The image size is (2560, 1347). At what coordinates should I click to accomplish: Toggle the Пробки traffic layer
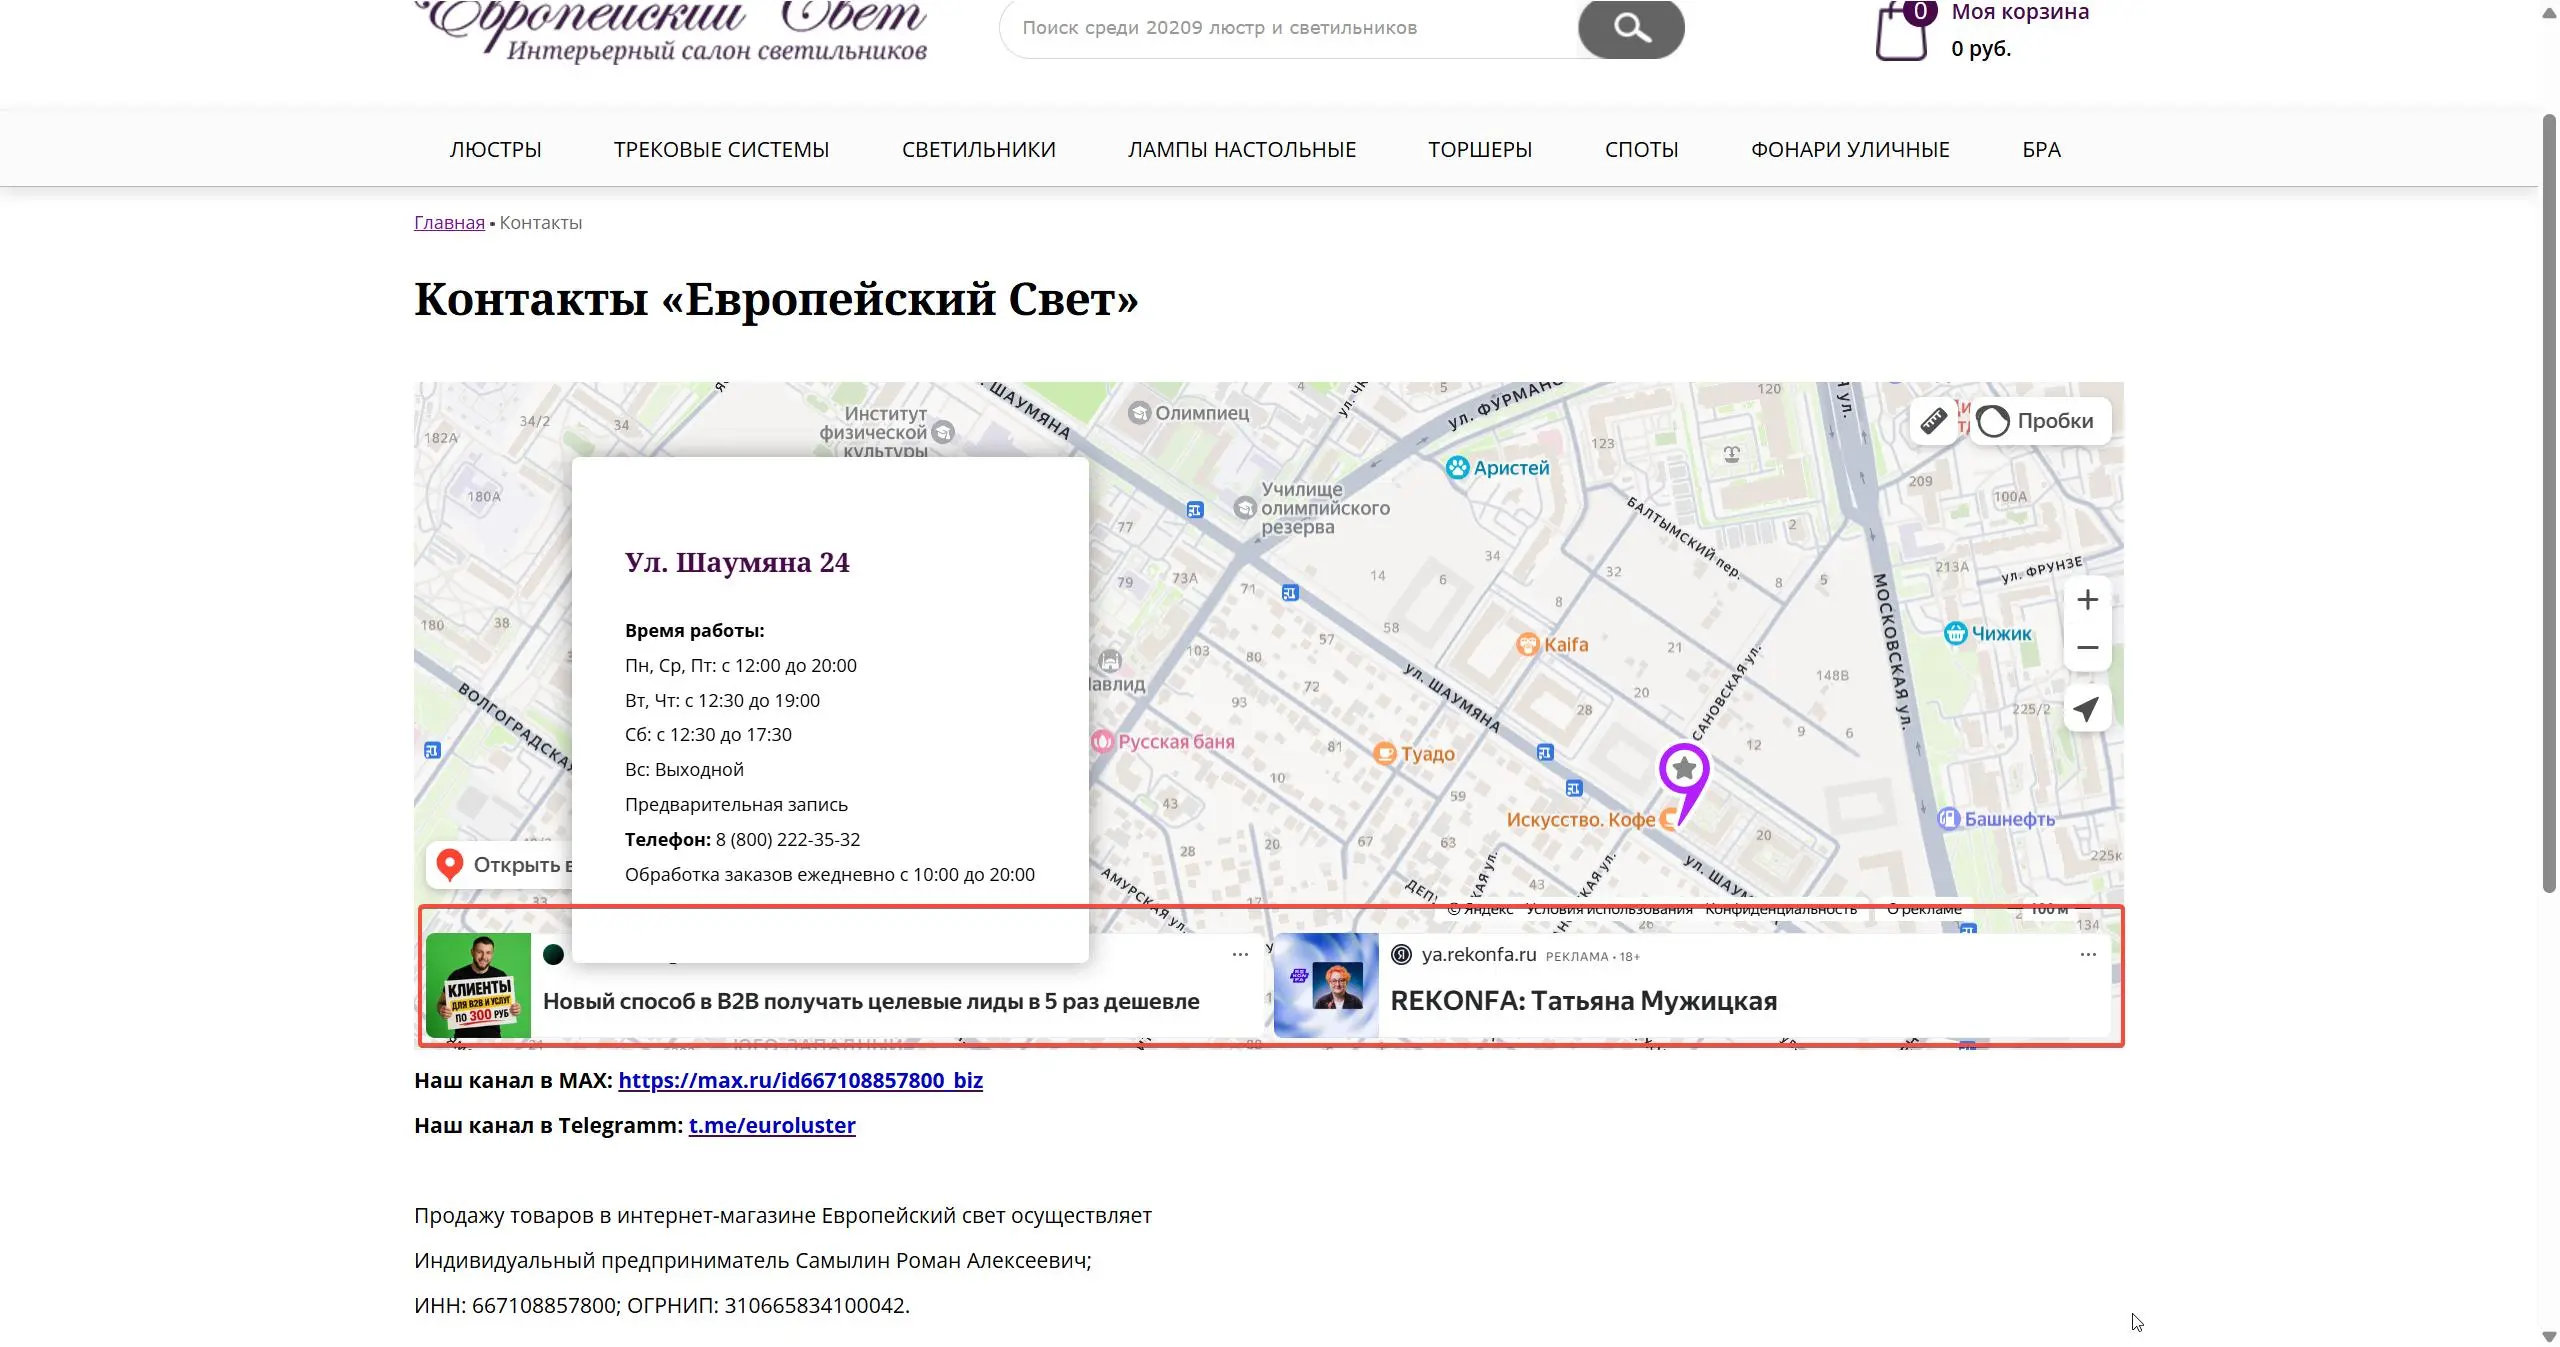(x=2039, y=421)
